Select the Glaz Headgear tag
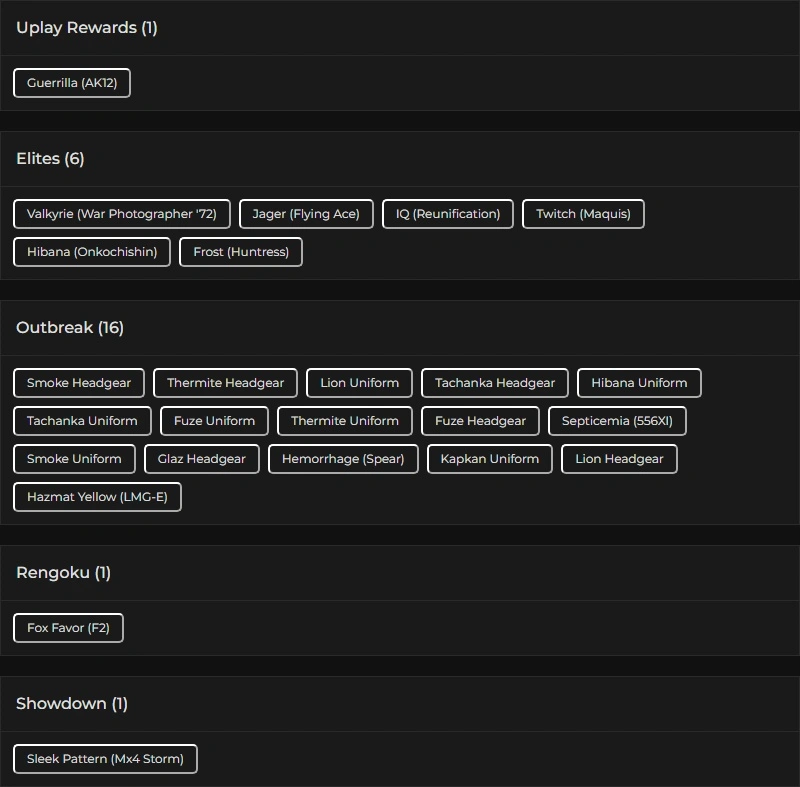 [201, 459]
